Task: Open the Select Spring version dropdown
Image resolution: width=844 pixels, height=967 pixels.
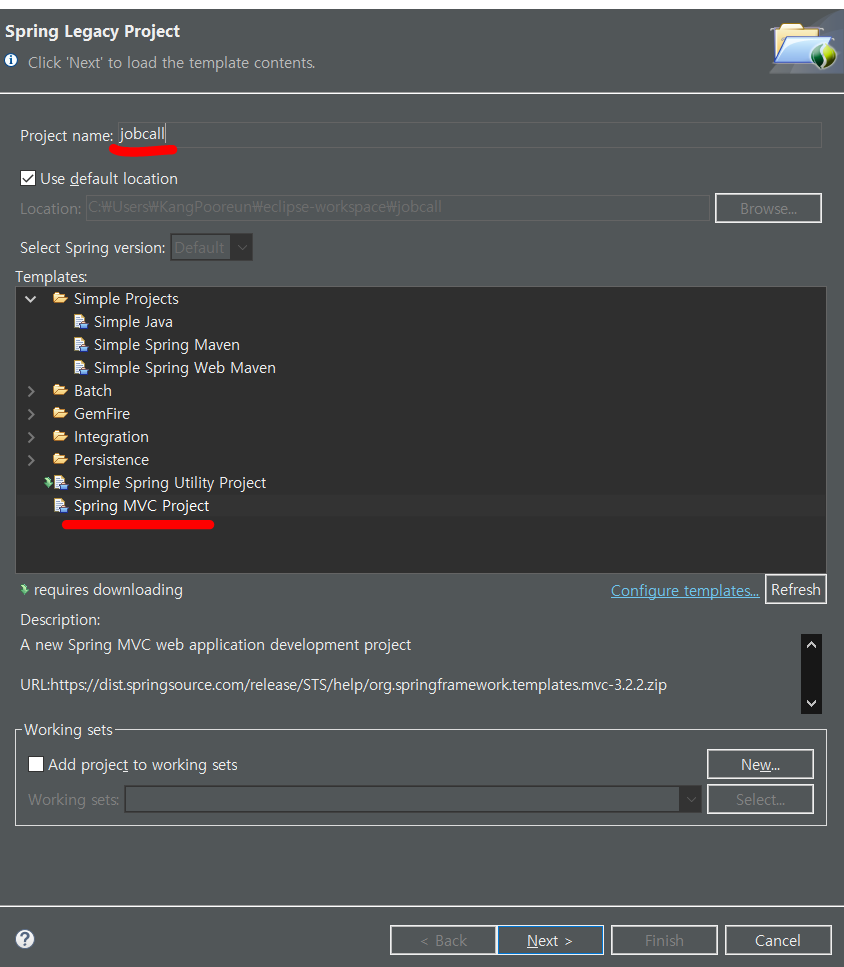Action: pos(211,247)
